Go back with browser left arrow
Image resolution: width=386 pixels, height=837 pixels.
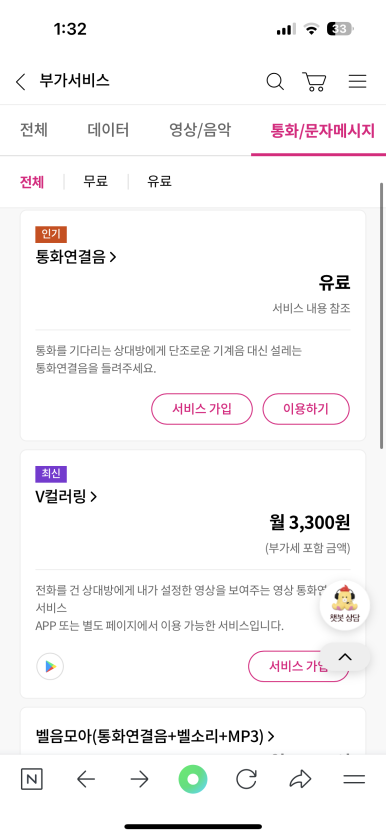[85, 780]
